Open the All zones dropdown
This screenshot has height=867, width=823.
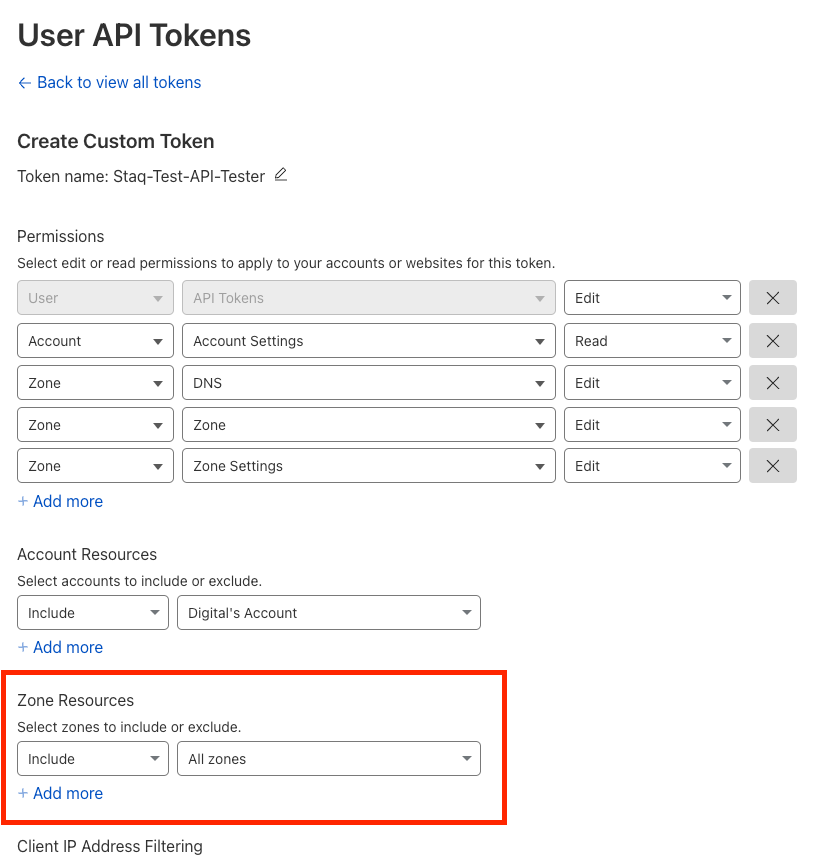[329, 759]
